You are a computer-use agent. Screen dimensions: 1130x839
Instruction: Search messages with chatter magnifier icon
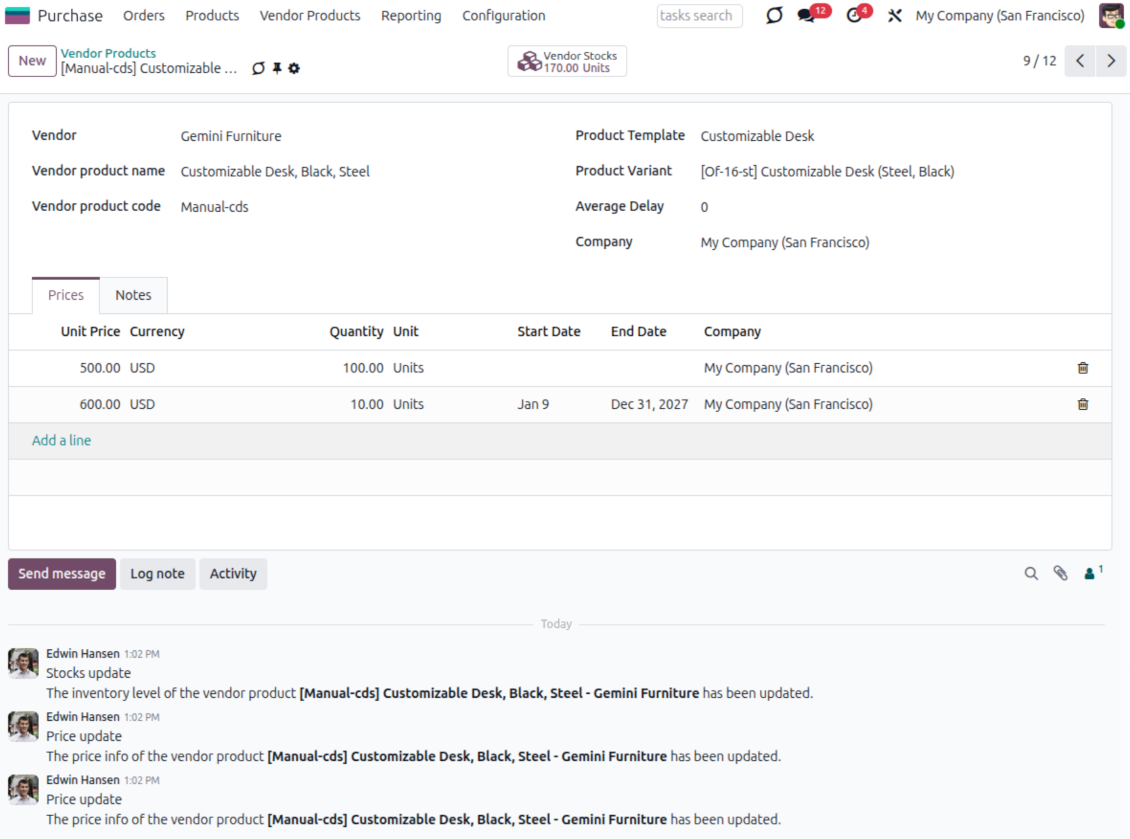tap(1031, 574)
